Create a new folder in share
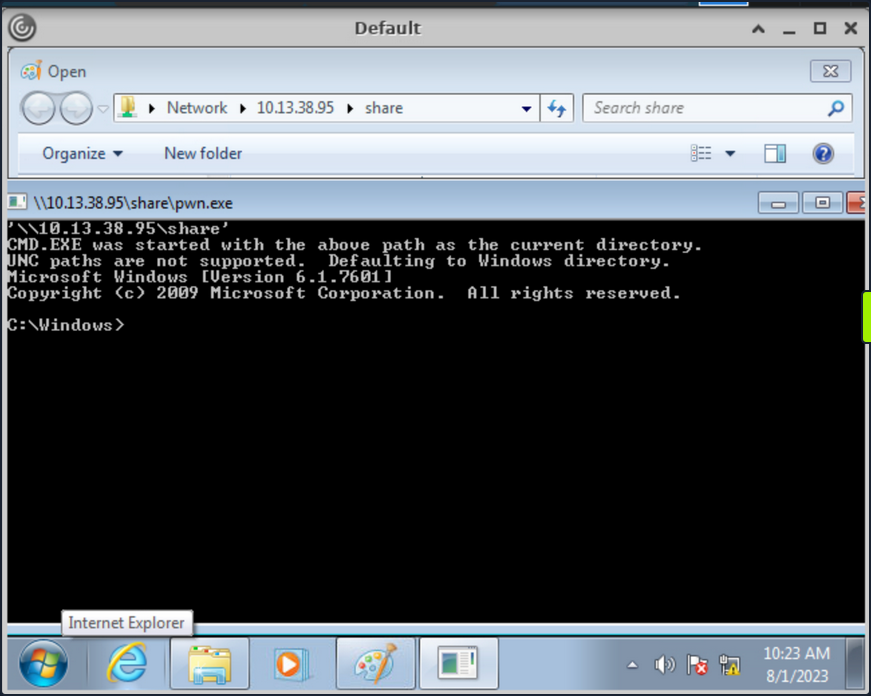Screen dimensions: 871x696 [x=202, y=153]
